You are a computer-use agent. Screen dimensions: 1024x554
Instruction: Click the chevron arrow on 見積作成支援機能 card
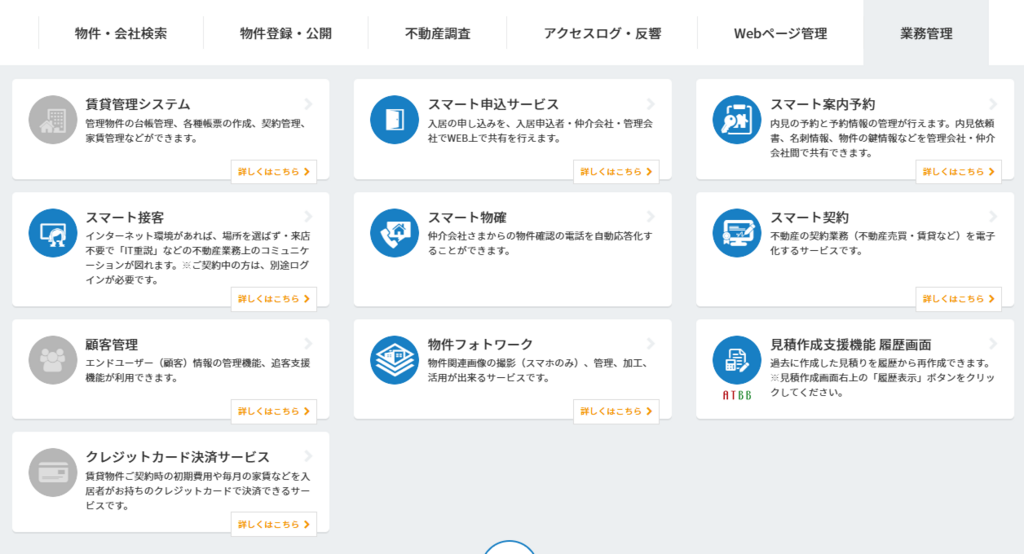pyautogui.click(x=993, y=344)
